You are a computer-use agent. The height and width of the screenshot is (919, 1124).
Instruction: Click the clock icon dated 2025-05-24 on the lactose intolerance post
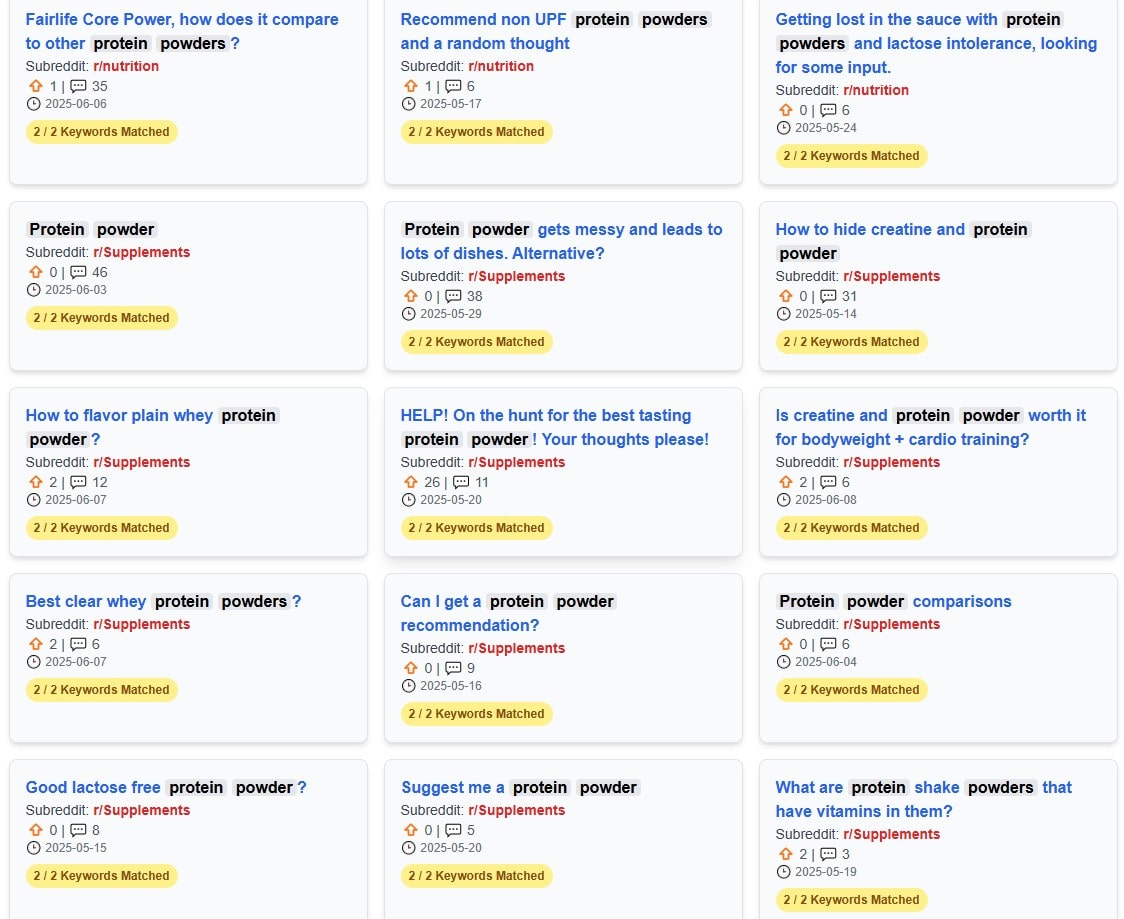(x=783, y=127)
